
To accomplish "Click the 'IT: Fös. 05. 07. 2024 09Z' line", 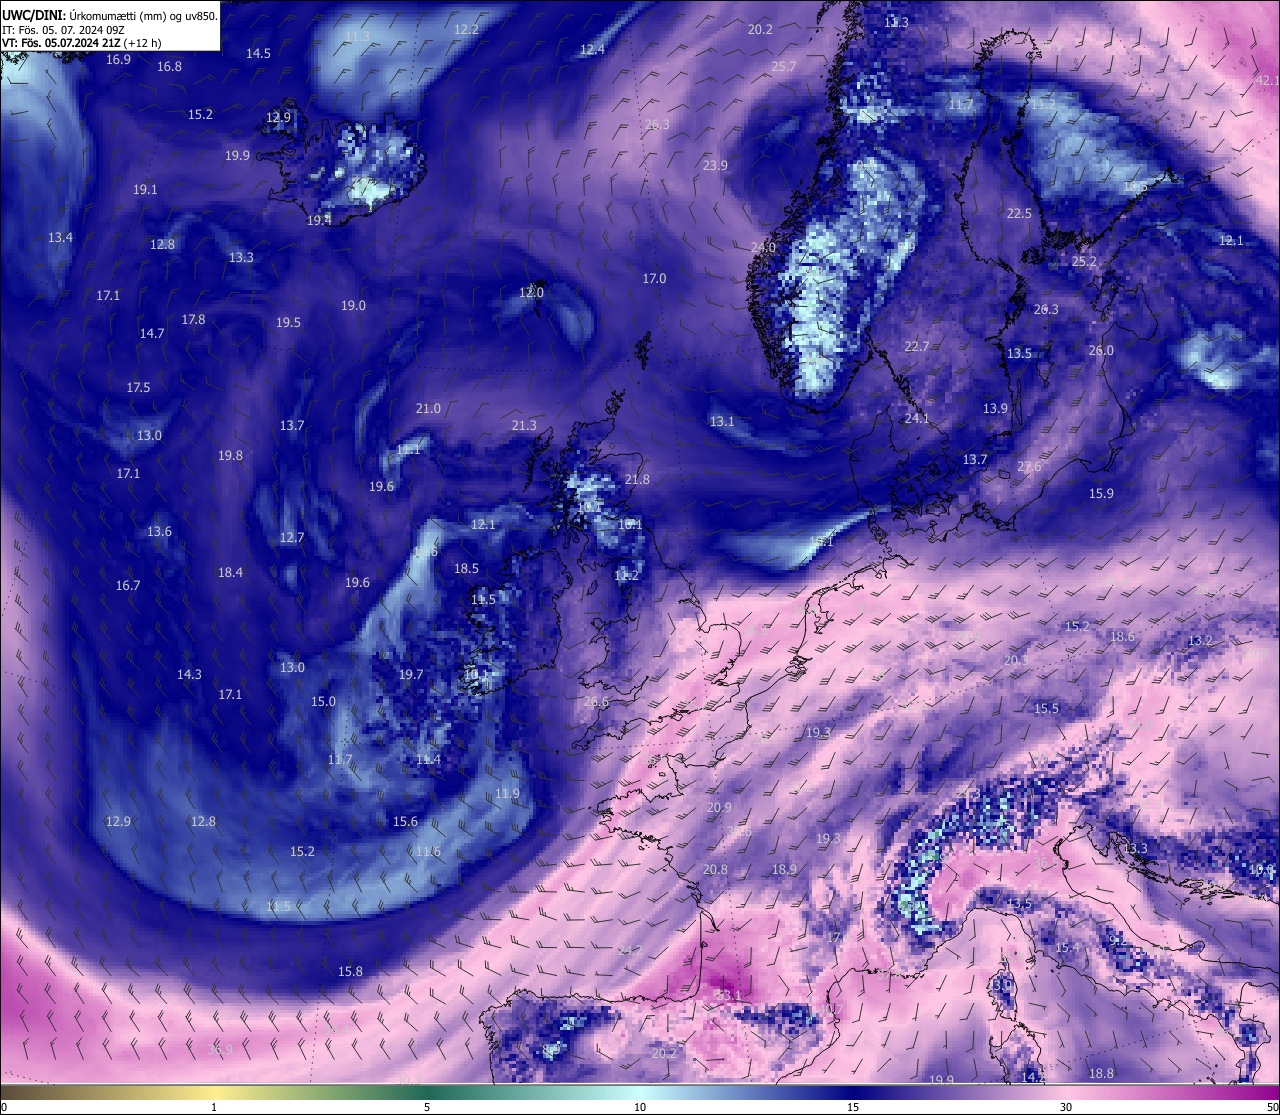I will [63, 30].
